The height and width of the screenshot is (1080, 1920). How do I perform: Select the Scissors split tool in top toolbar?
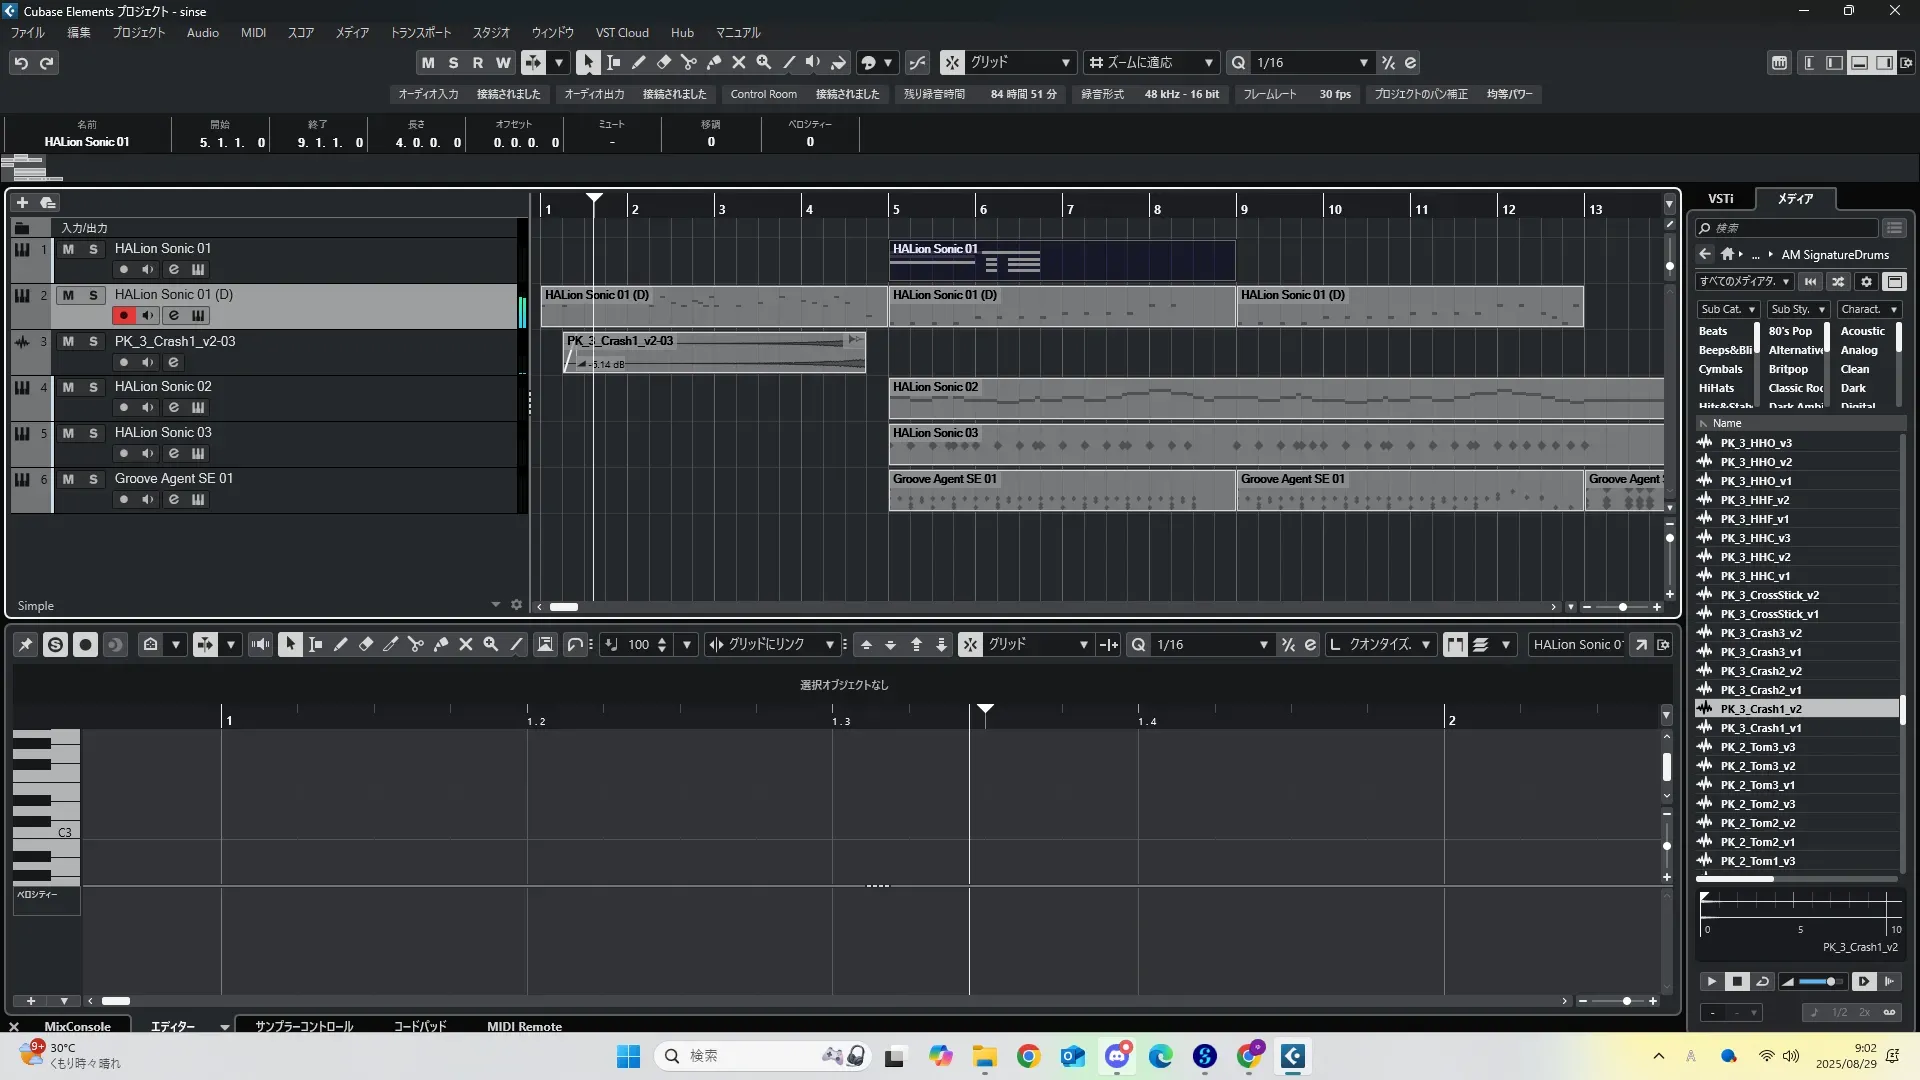point(689,62)
